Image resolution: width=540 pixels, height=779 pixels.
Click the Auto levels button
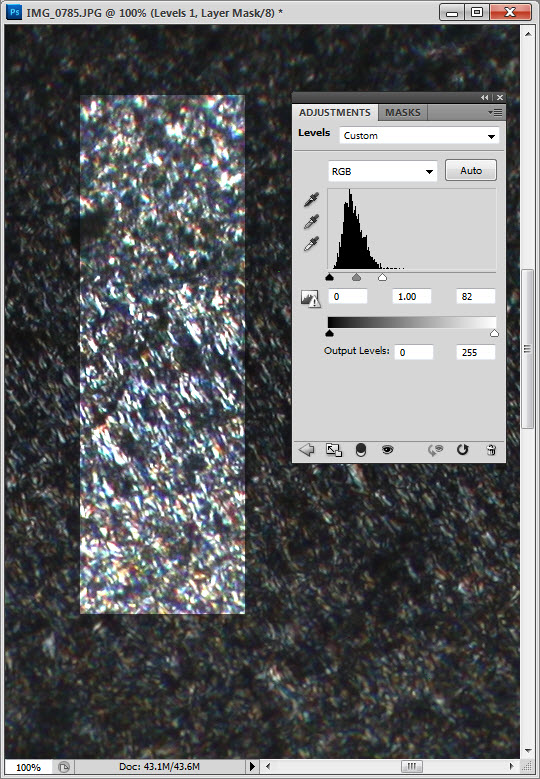point(470,170)
